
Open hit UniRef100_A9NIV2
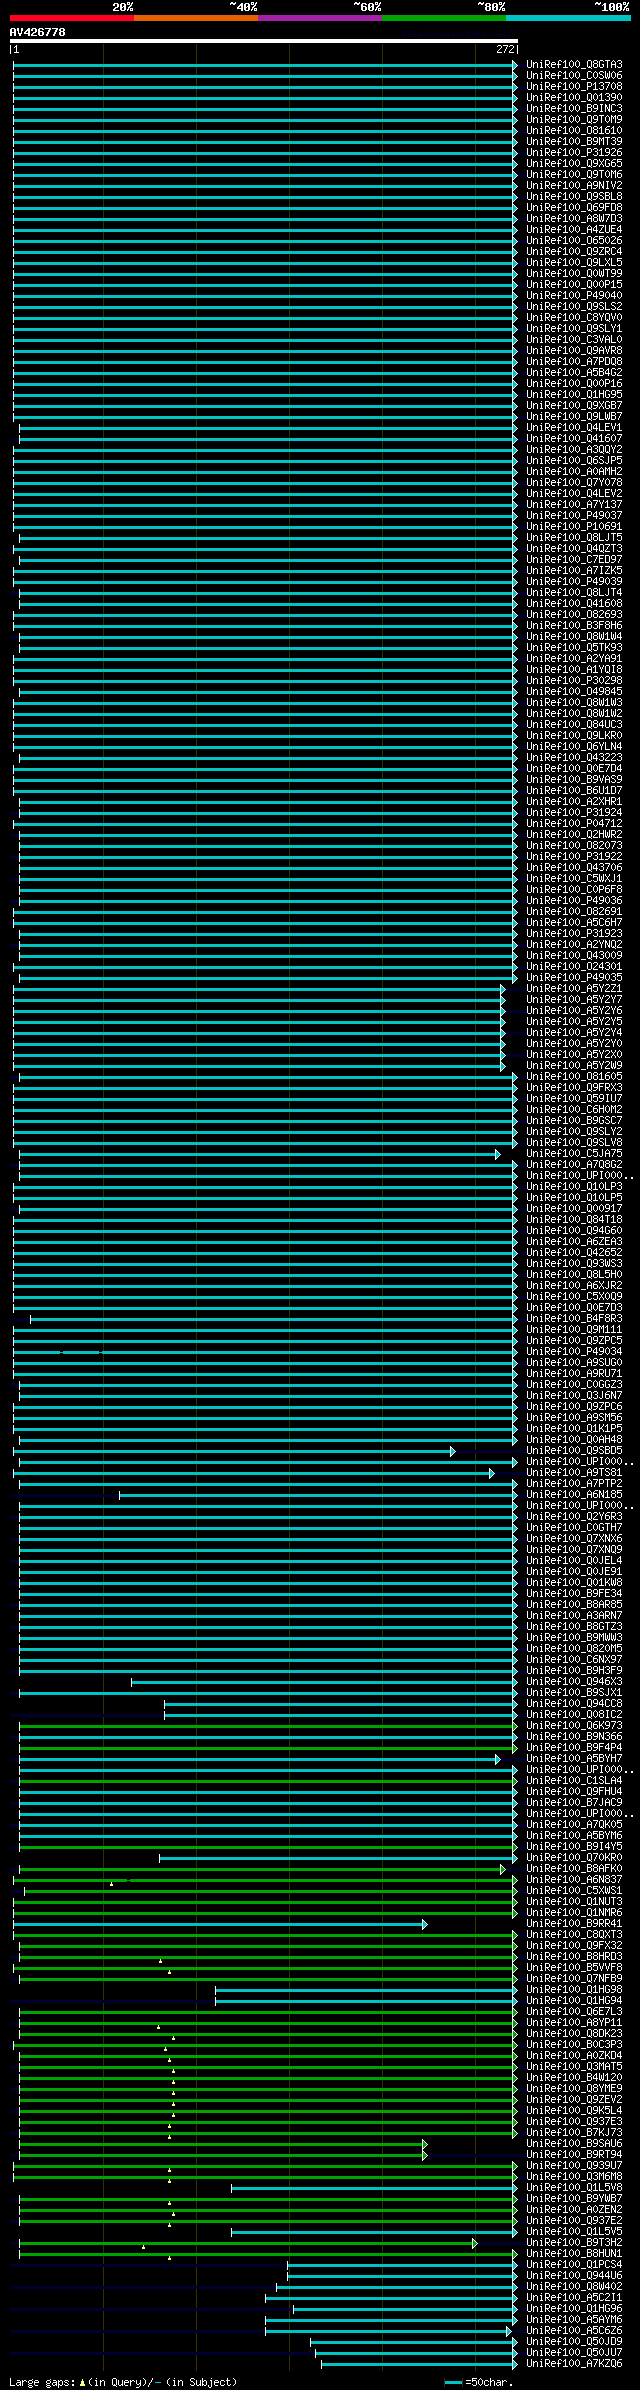(574, 186)
